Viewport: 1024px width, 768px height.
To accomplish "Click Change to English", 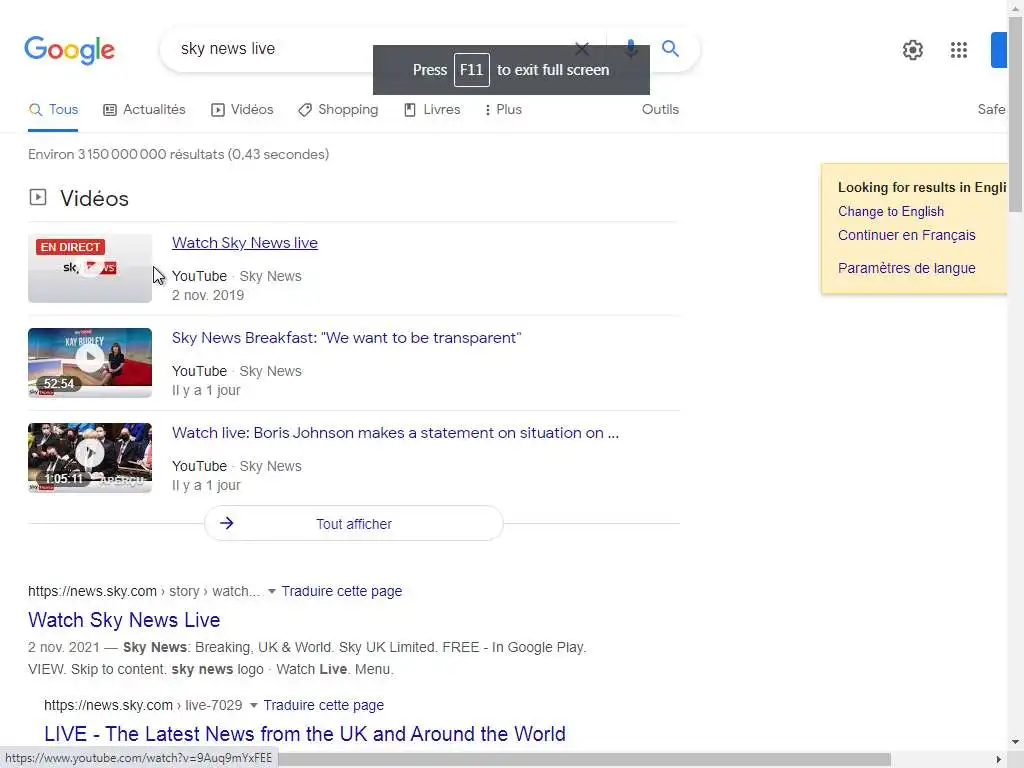I will pos(891,212).
